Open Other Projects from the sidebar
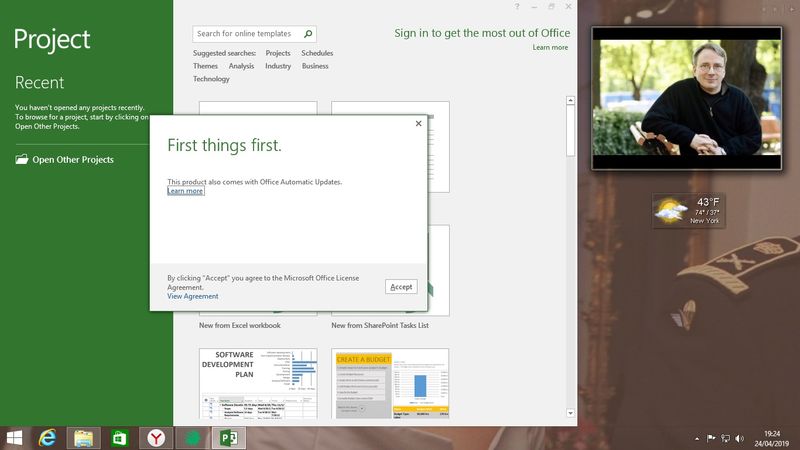This screenshot has width=800, height=450. 73,160
